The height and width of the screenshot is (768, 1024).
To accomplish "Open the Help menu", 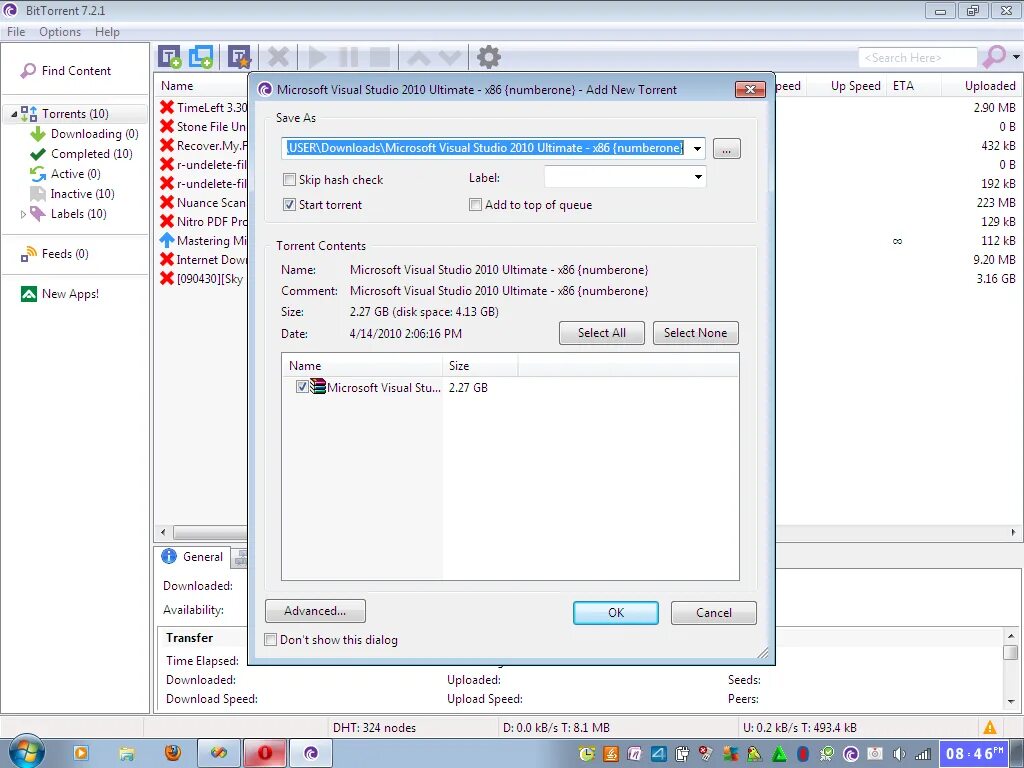I will coord(107,32).
